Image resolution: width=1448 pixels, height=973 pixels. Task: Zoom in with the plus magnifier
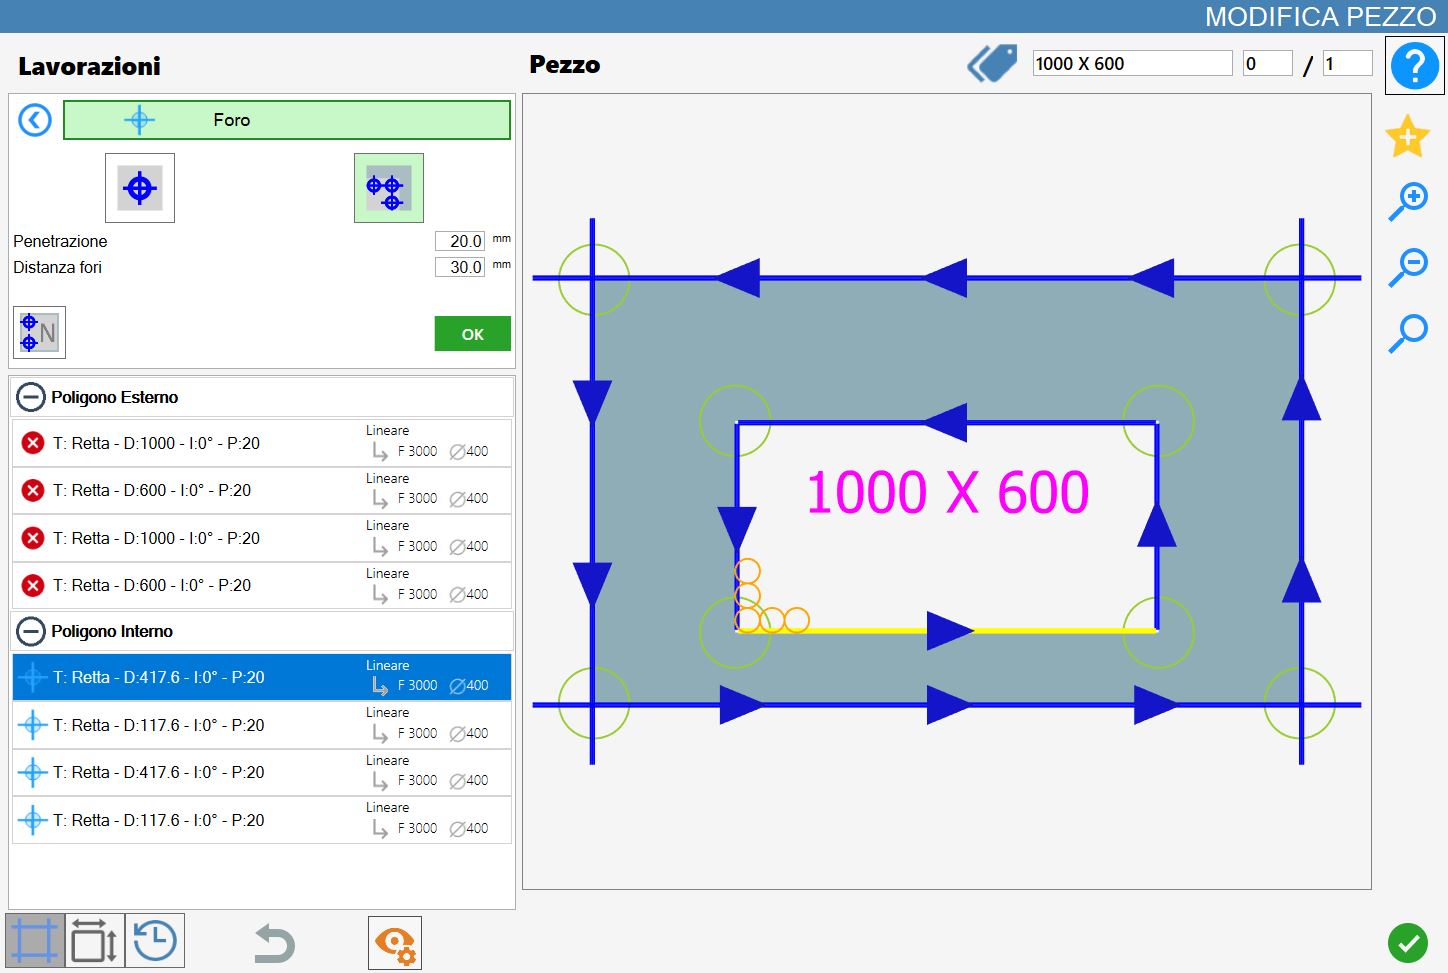tap(1408, 201)
